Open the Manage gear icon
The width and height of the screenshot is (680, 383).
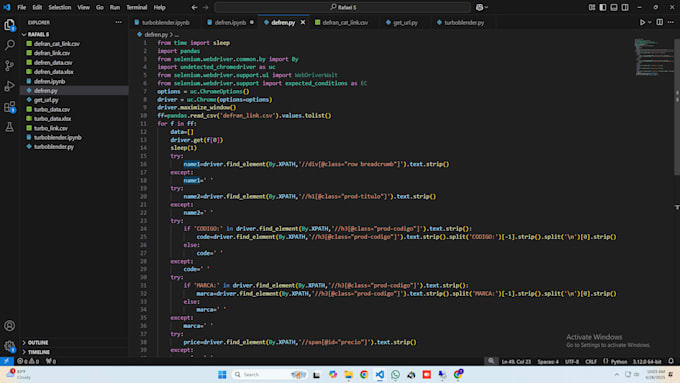click(10, 346)
